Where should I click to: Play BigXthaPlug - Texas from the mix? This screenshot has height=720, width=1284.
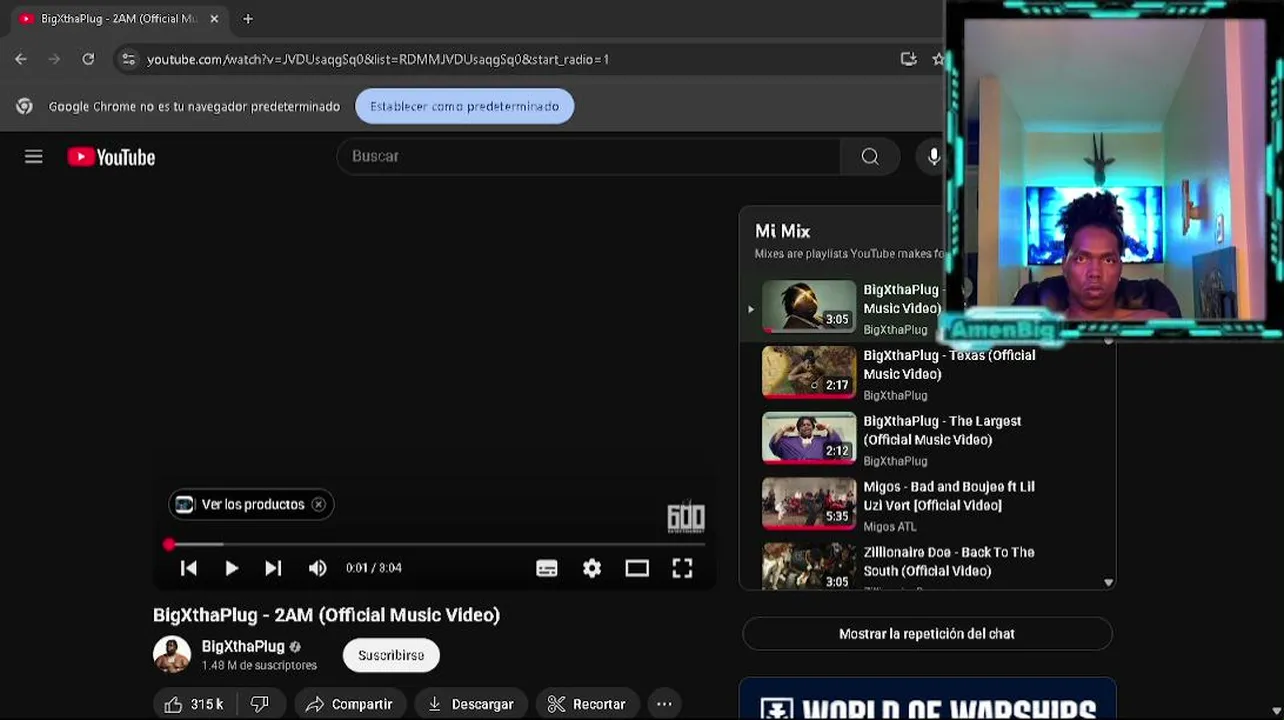(928, 374)
